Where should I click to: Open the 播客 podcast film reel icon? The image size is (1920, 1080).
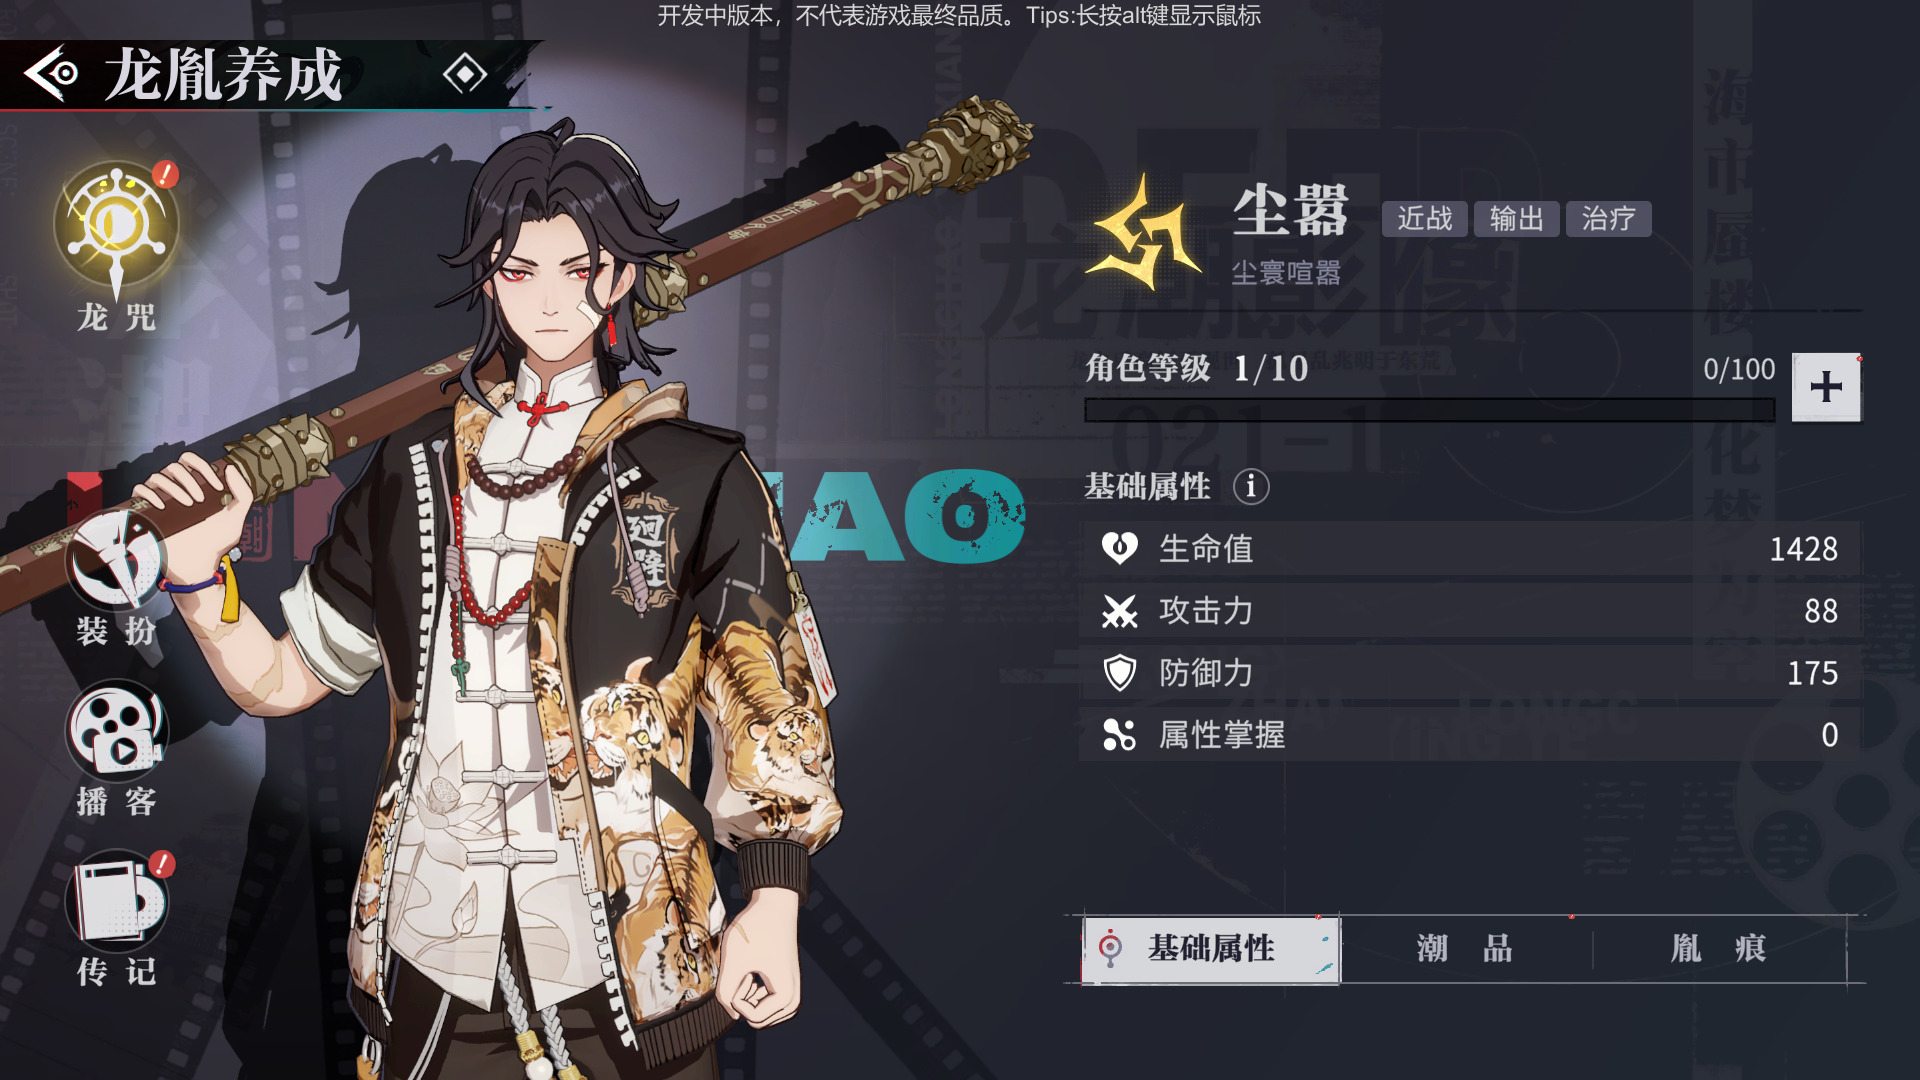coord(117,730)
